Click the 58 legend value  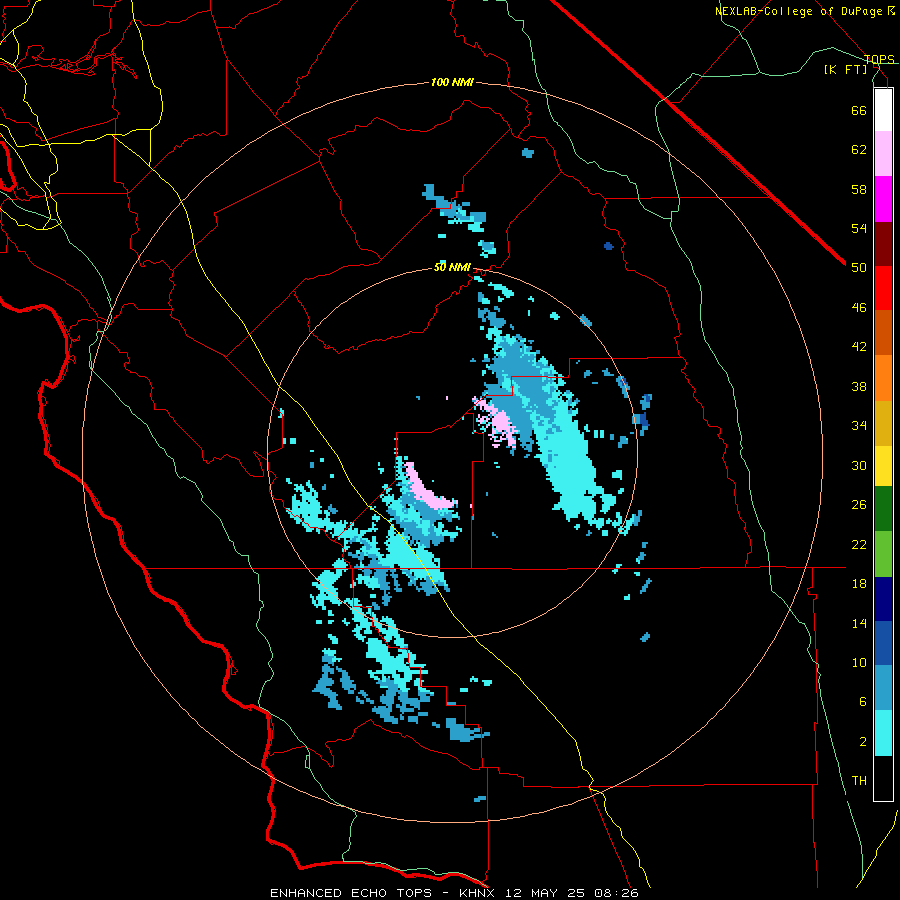tap(859, 189)
